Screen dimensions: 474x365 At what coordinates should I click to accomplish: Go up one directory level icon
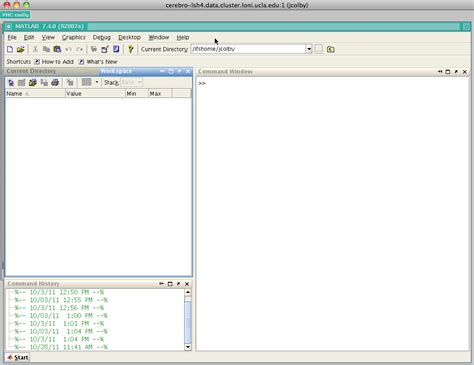coord(331,49)
